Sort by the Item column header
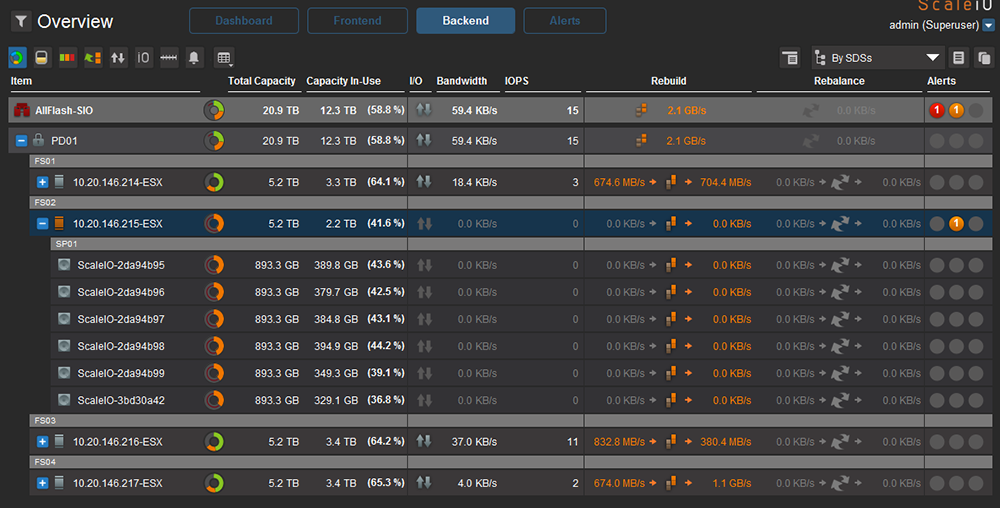The image size is (1000, 508). [x=21, y=81]
